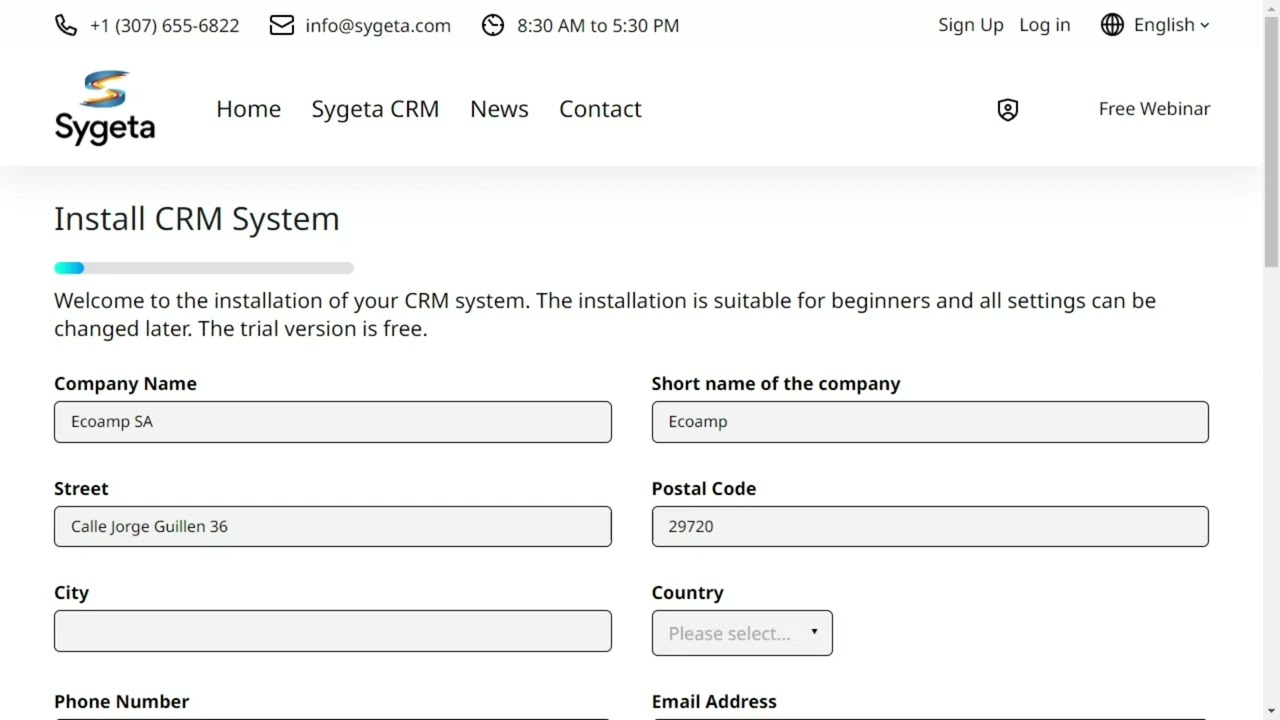Open the Contact page
The width and height of the screenshot is (1280, 720).
tap(600, 109)
